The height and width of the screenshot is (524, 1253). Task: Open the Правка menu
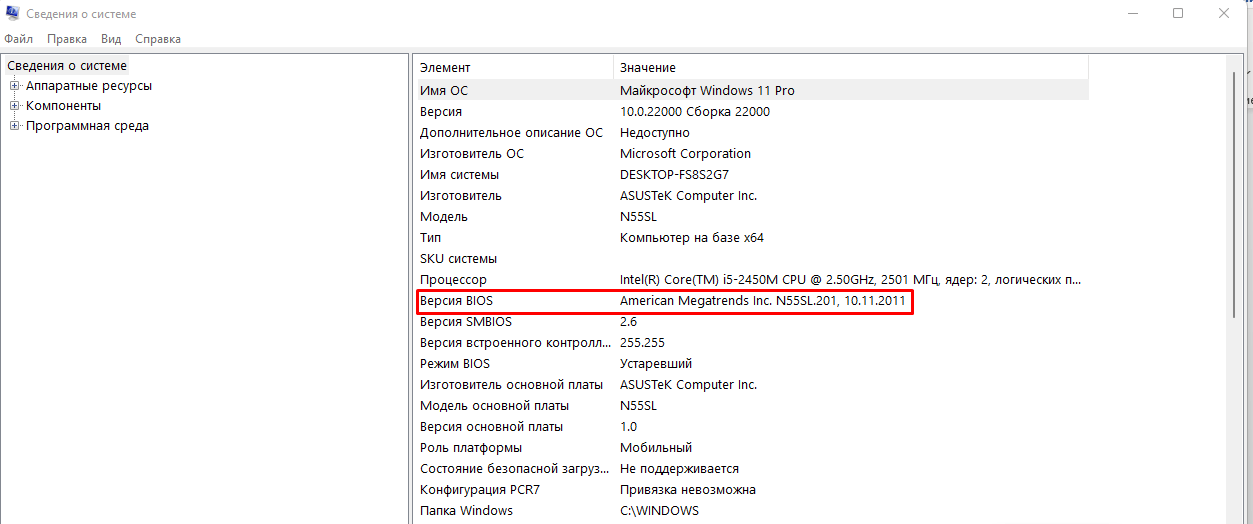[x=67, y=39]
